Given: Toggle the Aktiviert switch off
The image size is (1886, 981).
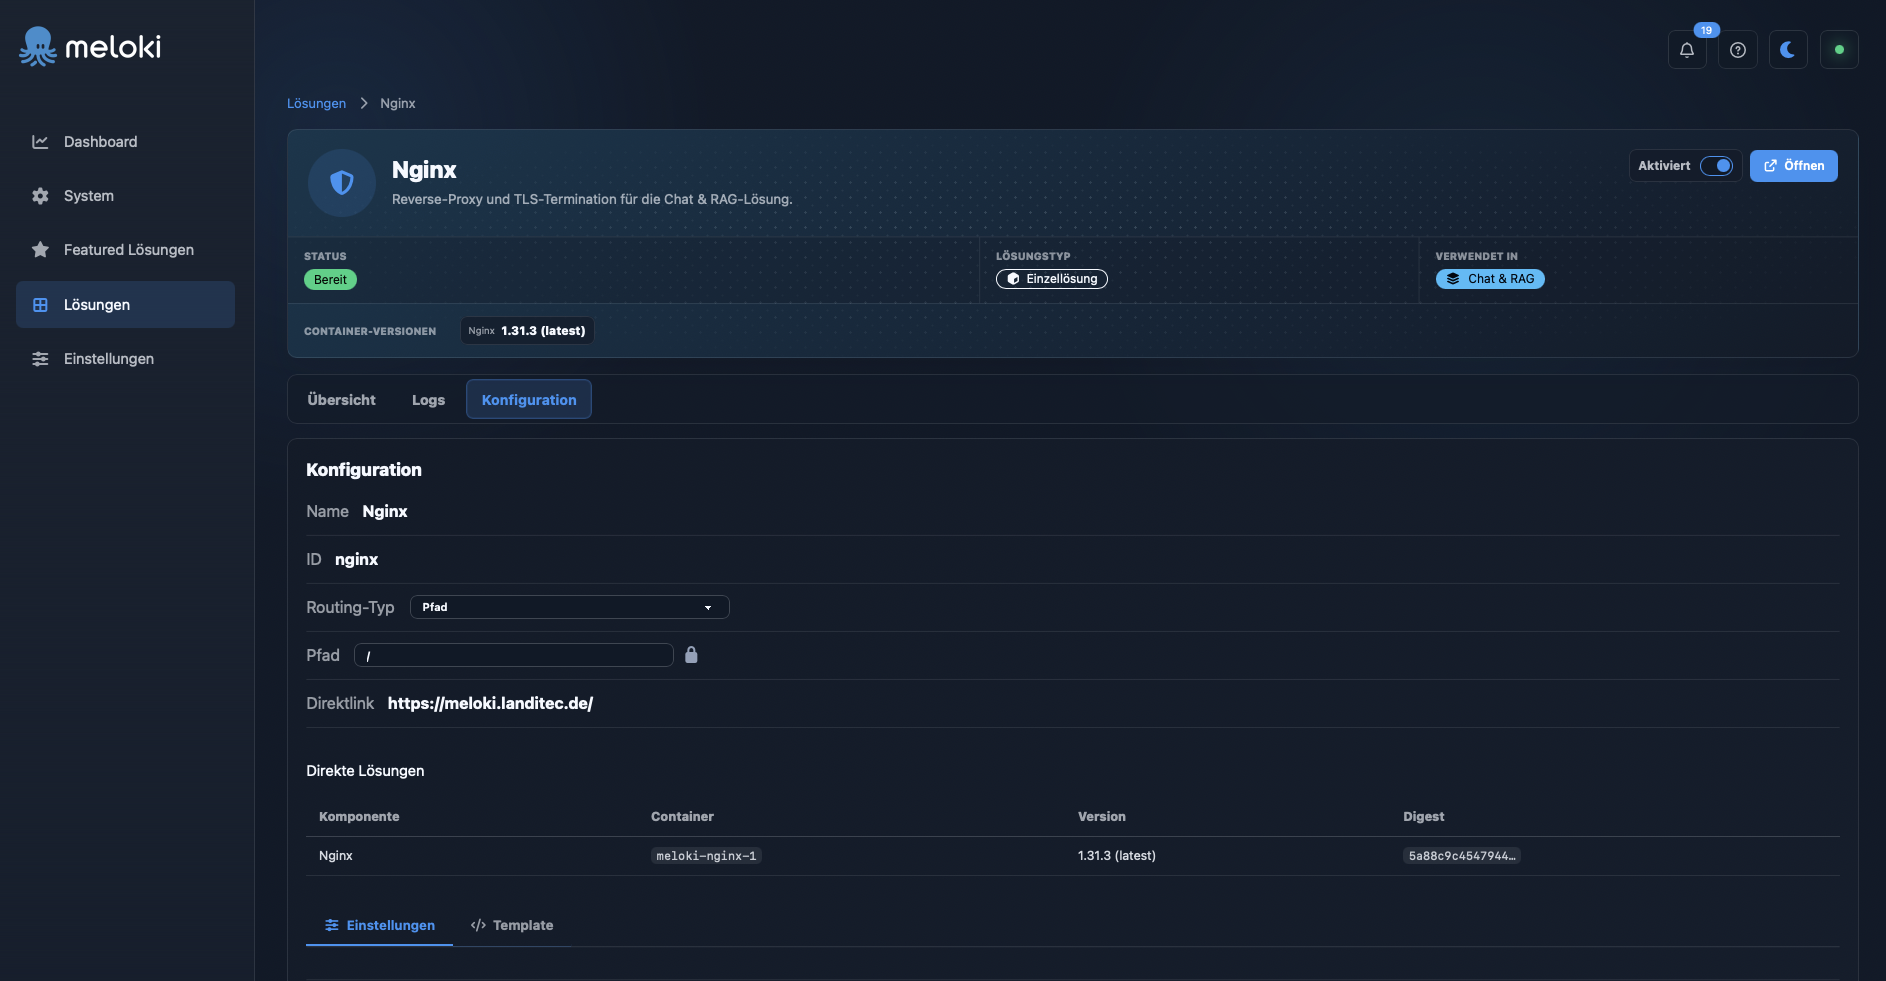Looking at the screenshot, I should [1716, 166].
